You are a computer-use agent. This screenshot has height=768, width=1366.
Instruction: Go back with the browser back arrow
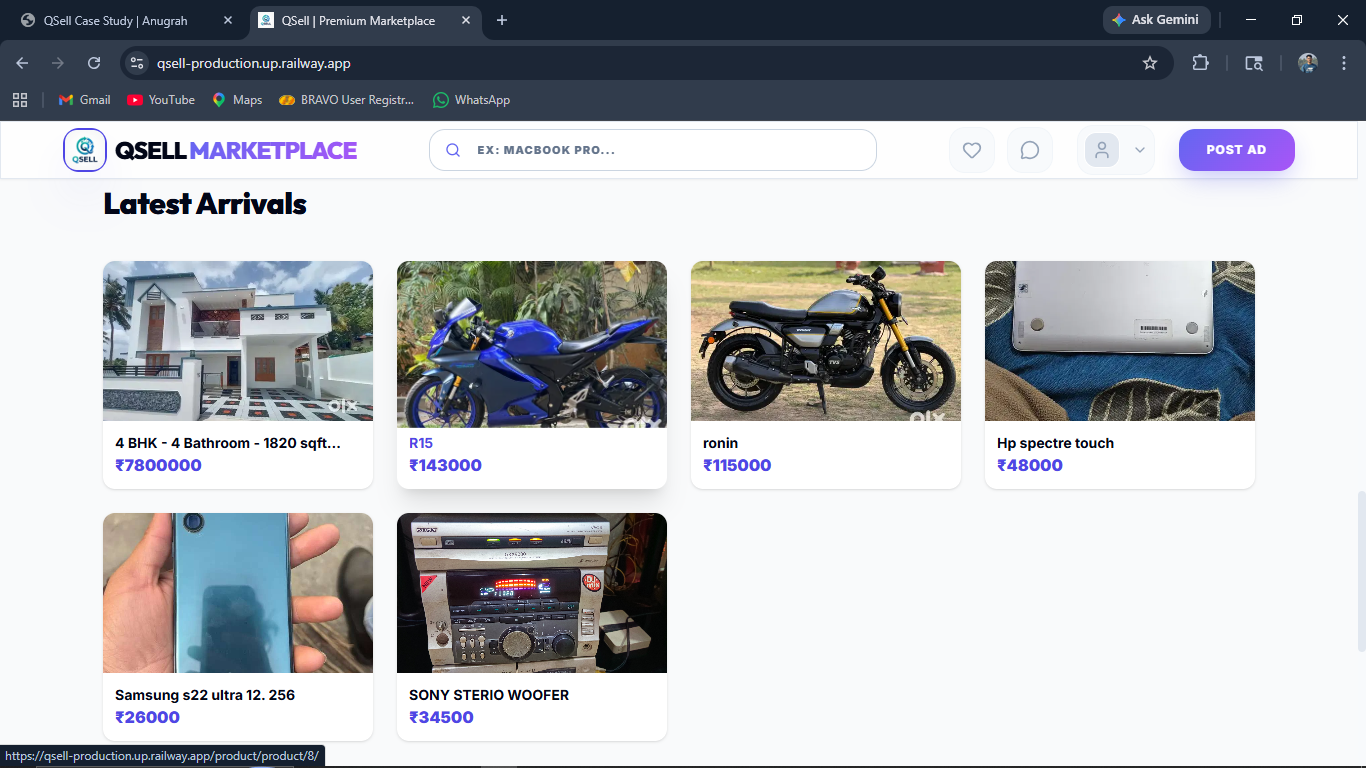click(x=22, y=63)
